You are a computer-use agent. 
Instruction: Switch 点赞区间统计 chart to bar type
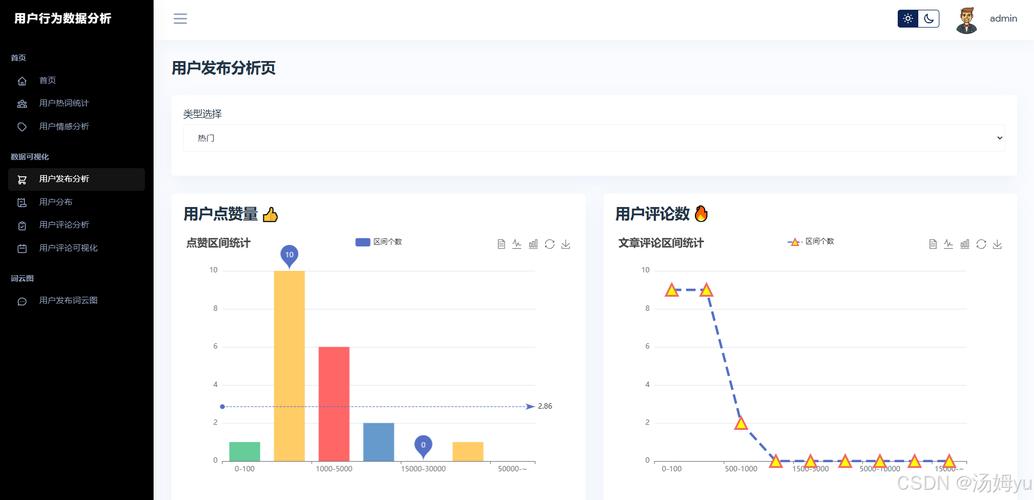pyautogui.click(x=533, y=244)
